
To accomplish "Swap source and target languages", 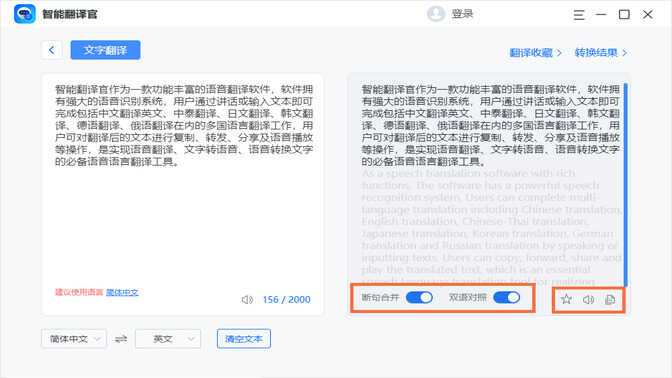I will pos(121,339).
